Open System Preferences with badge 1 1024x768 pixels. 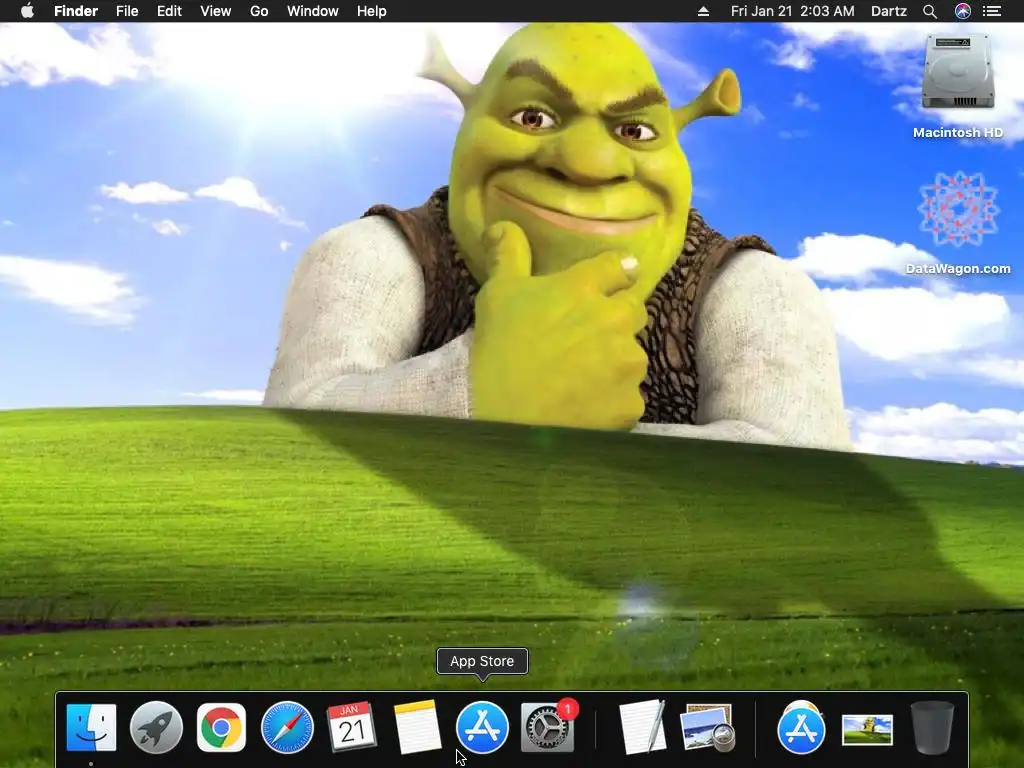(x=549, y=727)
